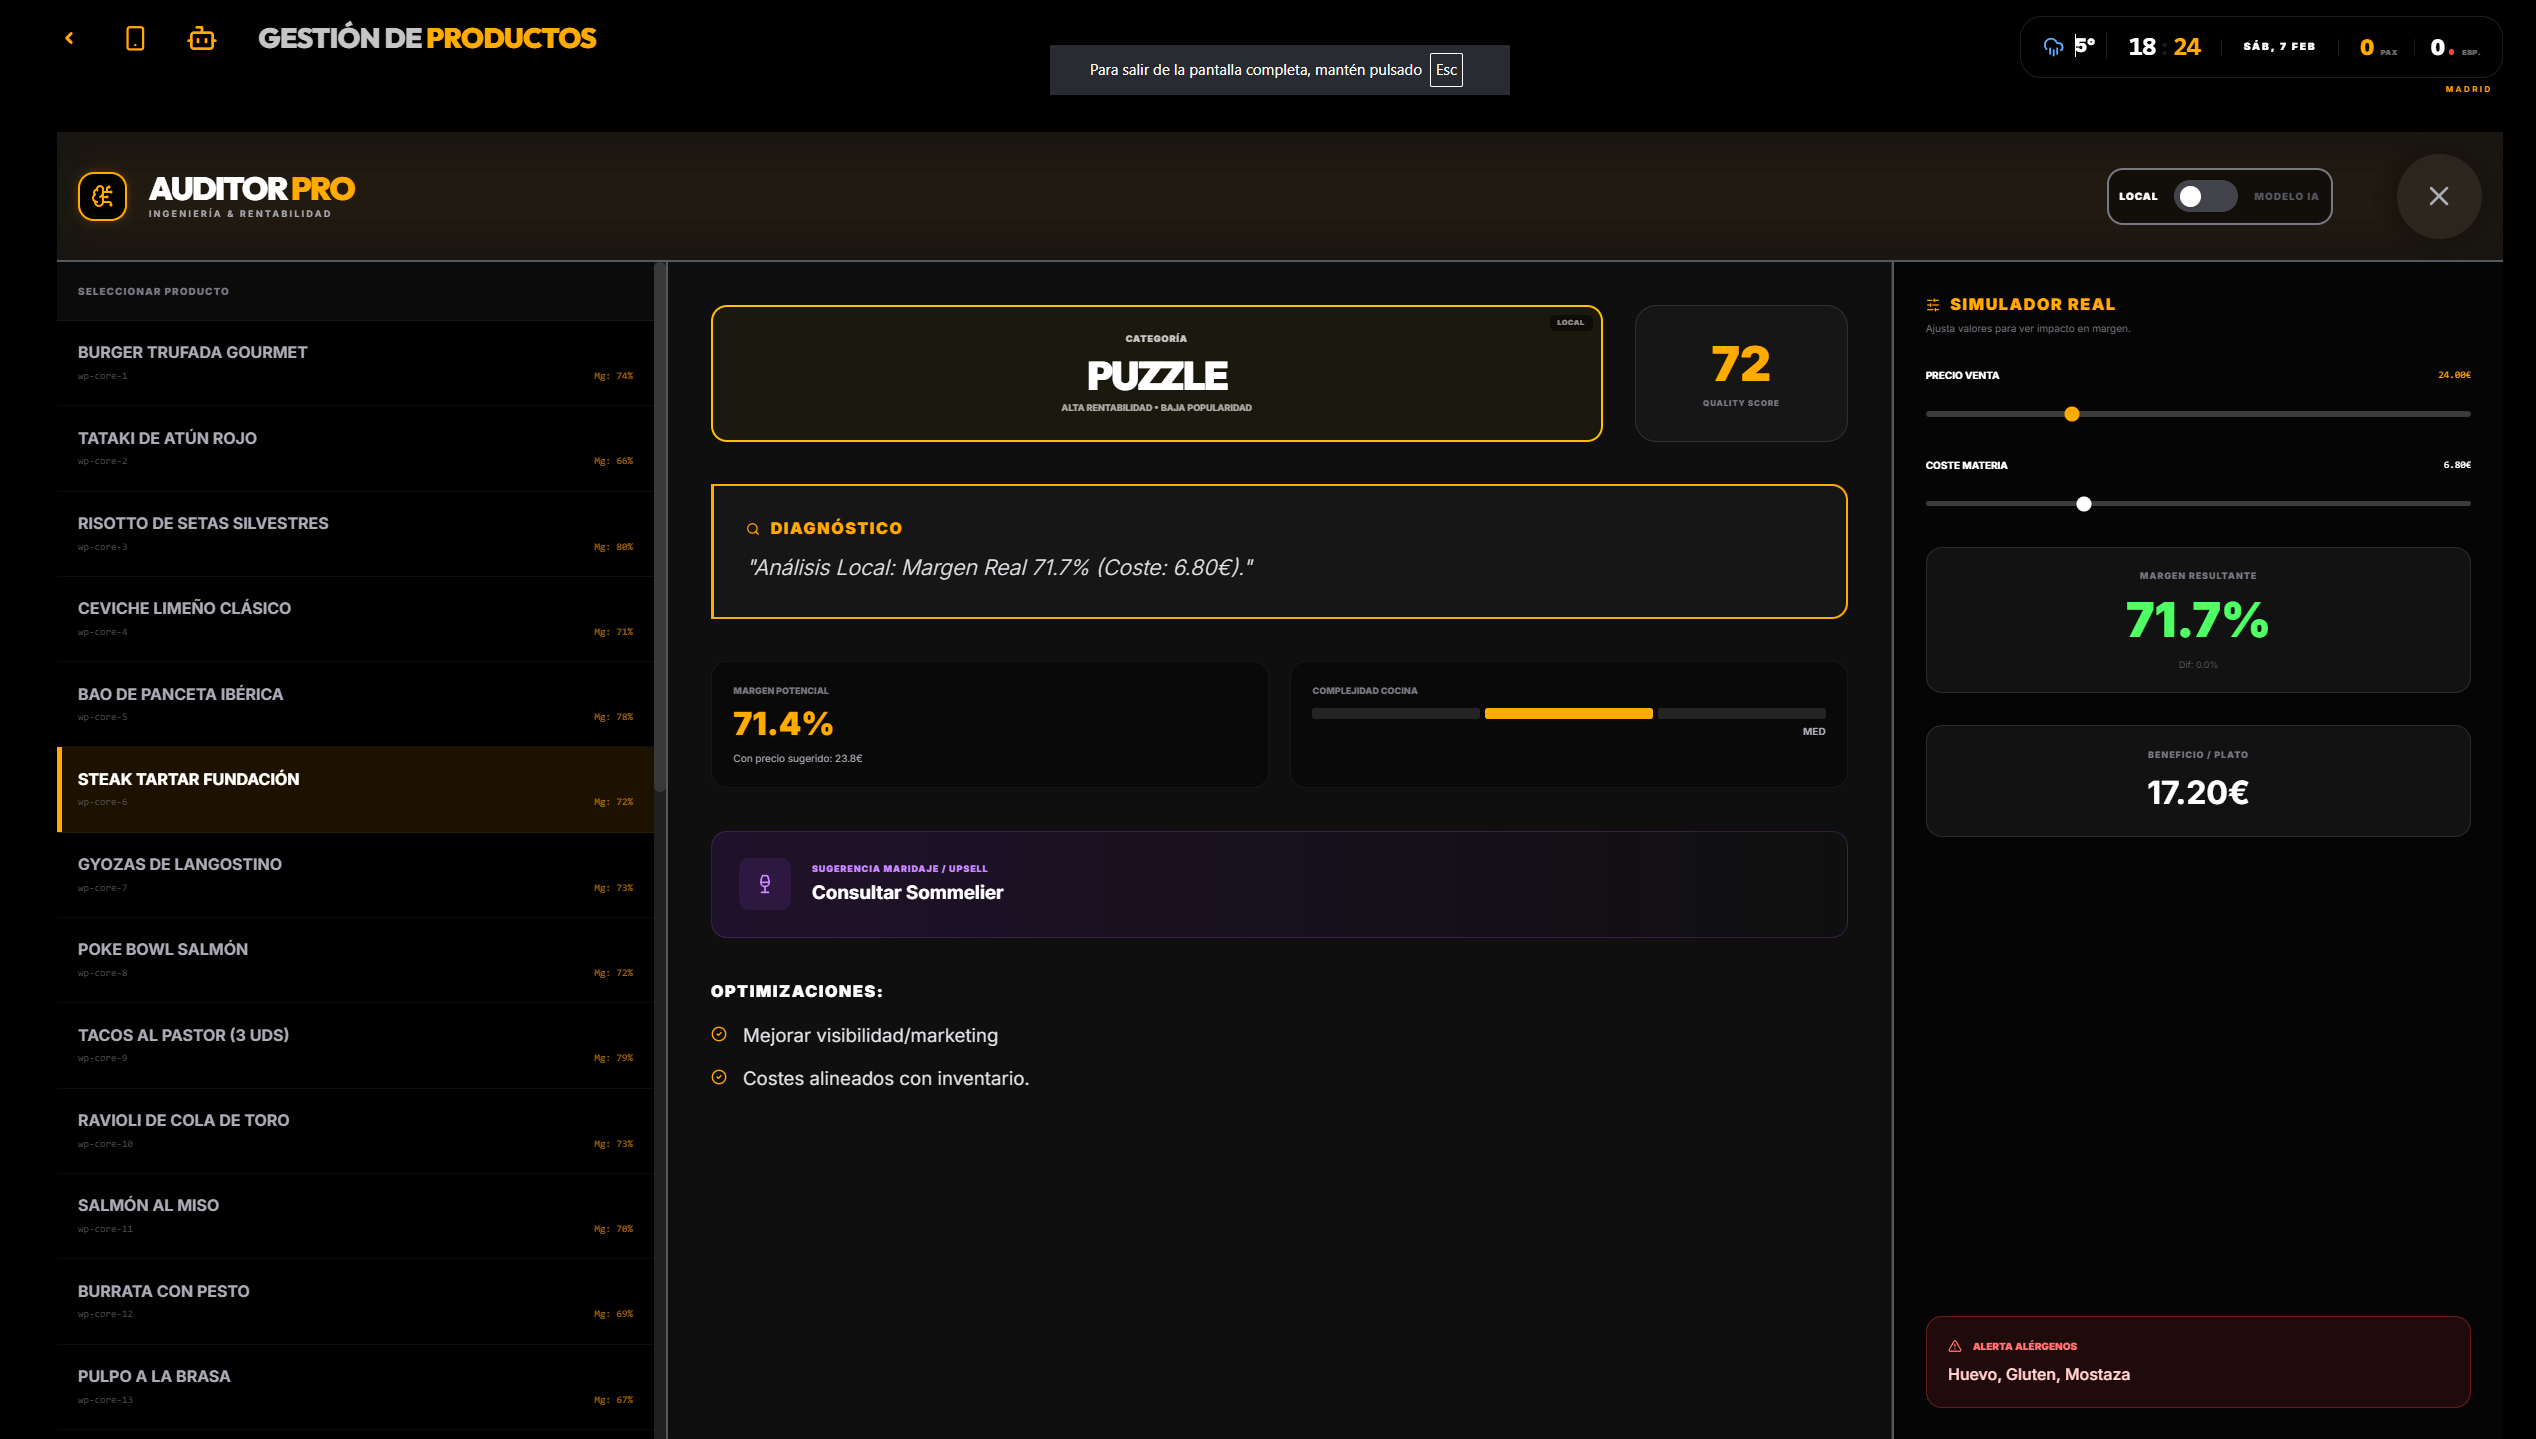Screen dimensions: 2536x1439
Task: Click the Auditor Pro brain logo icon
Action: point(103,196)
